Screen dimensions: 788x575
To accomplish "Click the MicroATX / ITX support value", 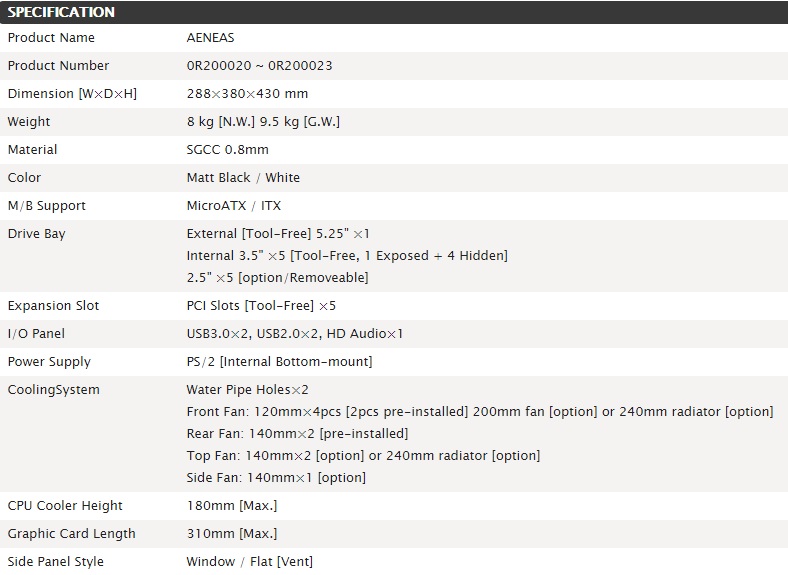I will [234, 206].
